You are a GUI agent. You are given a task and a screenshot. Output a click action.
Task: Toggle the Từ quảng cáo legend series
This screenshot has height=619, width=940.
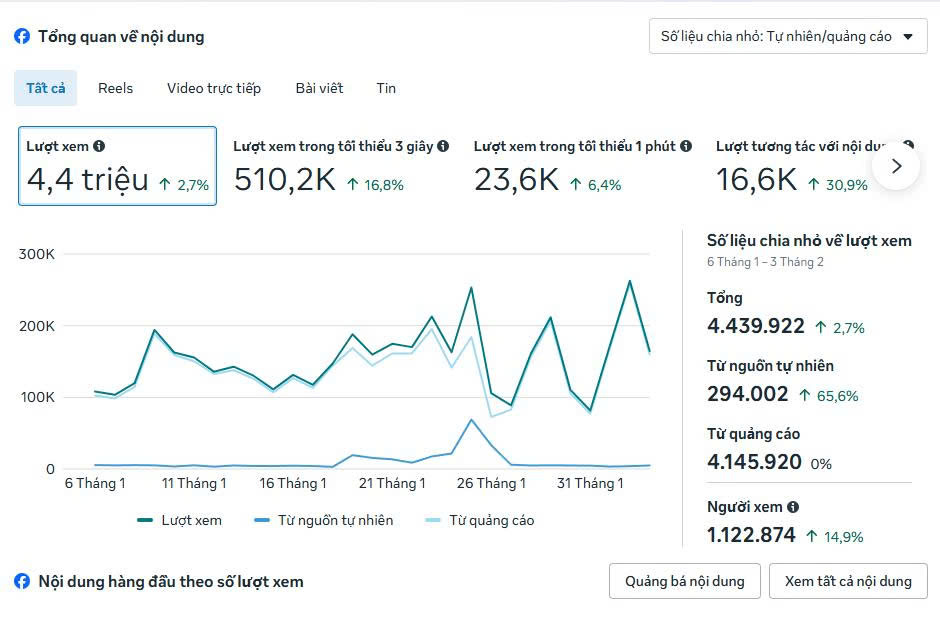coord(480,520)
